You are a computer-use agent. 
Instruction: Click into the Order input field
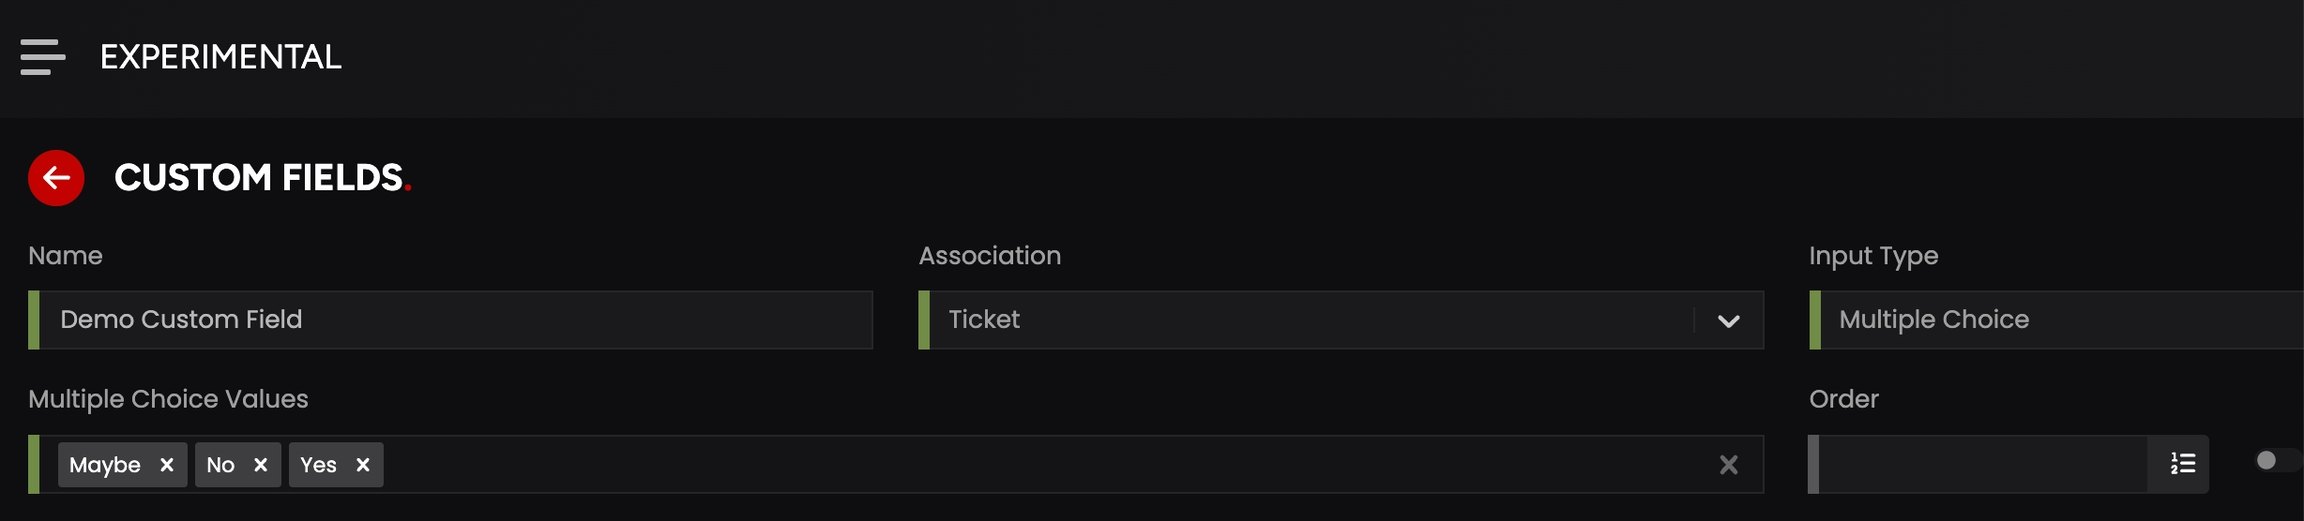tap(1980, 464)
